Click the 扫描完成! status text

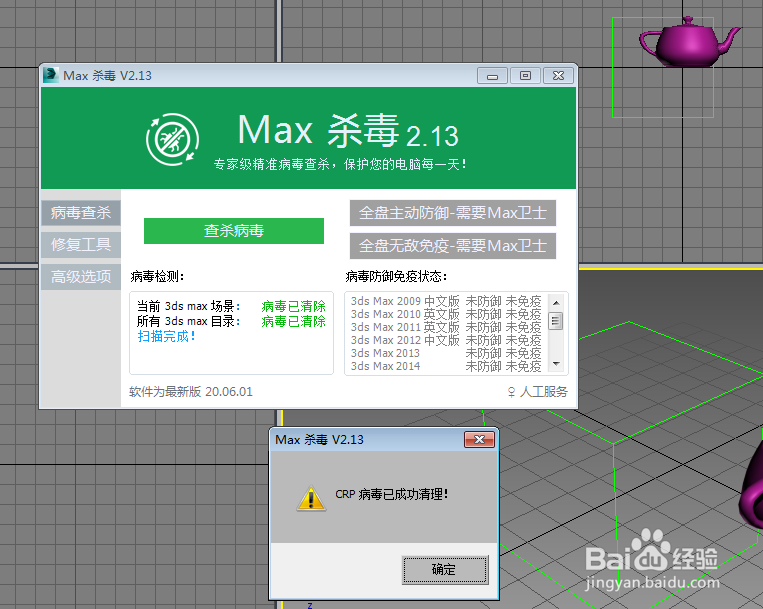pyautogui.click(x=166, y=336)
